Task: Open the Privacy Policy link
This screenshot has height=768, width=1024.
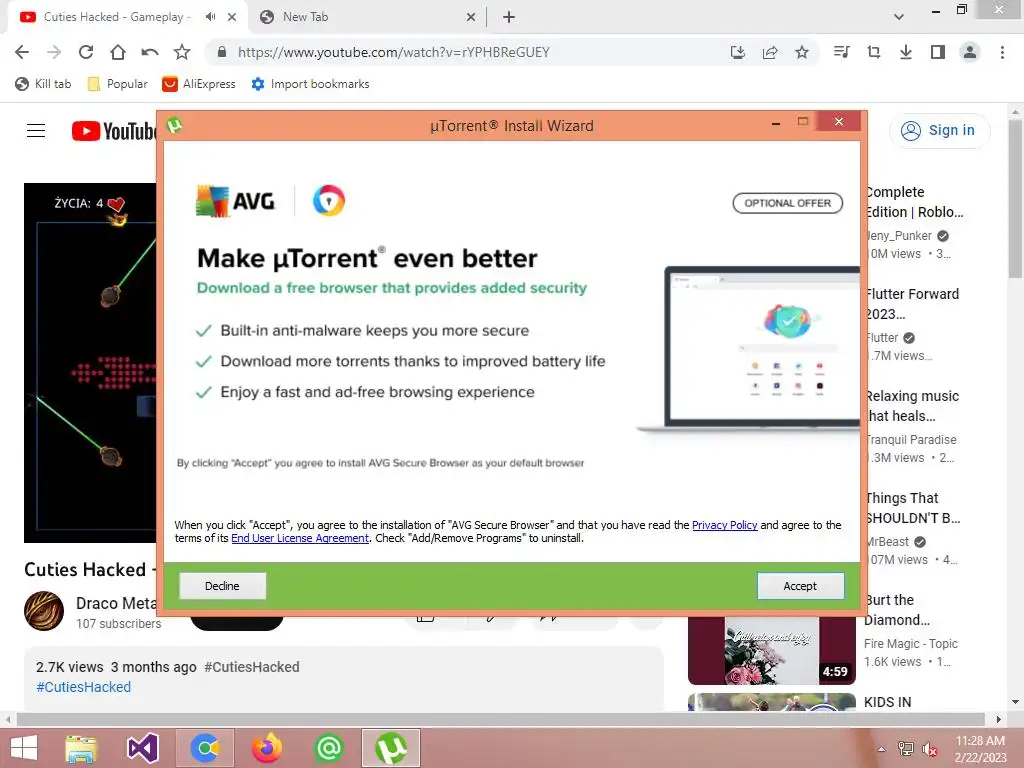Action: click(724, 525)
